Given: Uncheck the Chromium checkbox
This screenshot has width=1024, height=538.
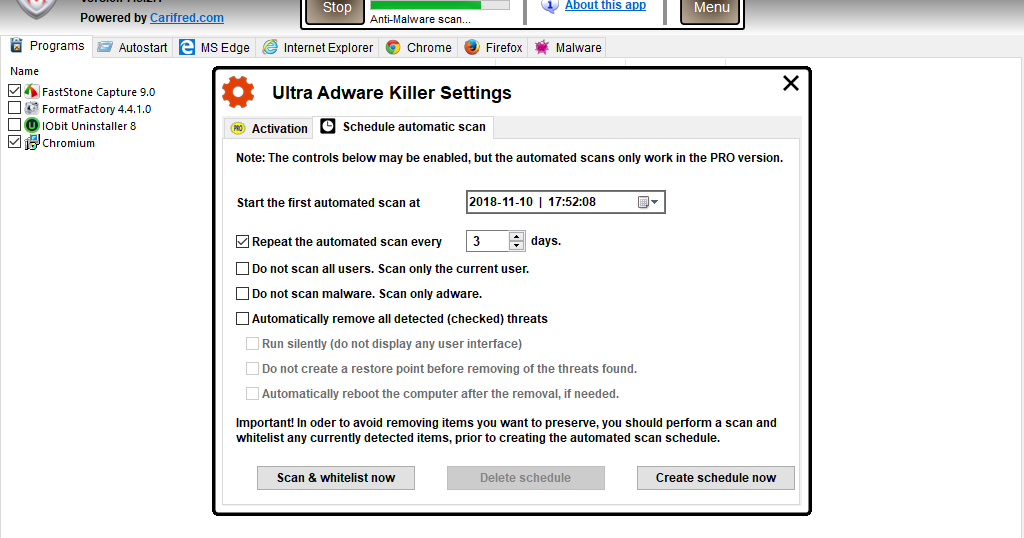Looking at the screenshot, I should tap(14, 141).
